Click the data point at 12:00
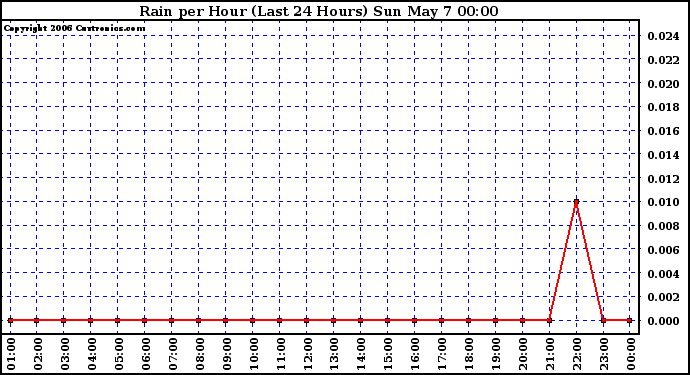This screenshot has height=375, width=690. (307, 320)
